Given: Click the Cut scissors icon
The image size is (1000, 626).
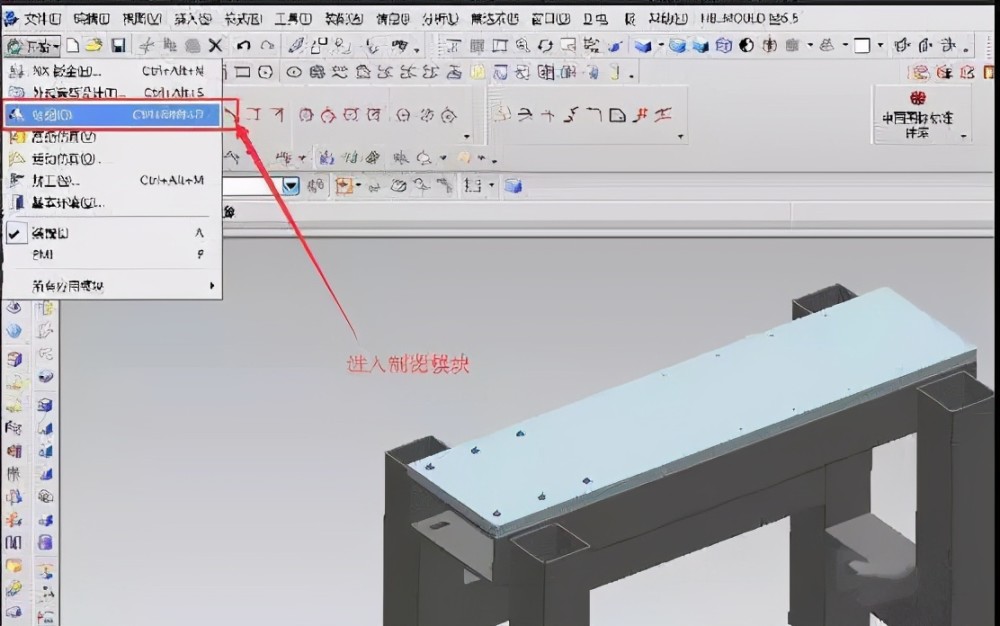Looking at the screenshot, I should tap(147, 45).
